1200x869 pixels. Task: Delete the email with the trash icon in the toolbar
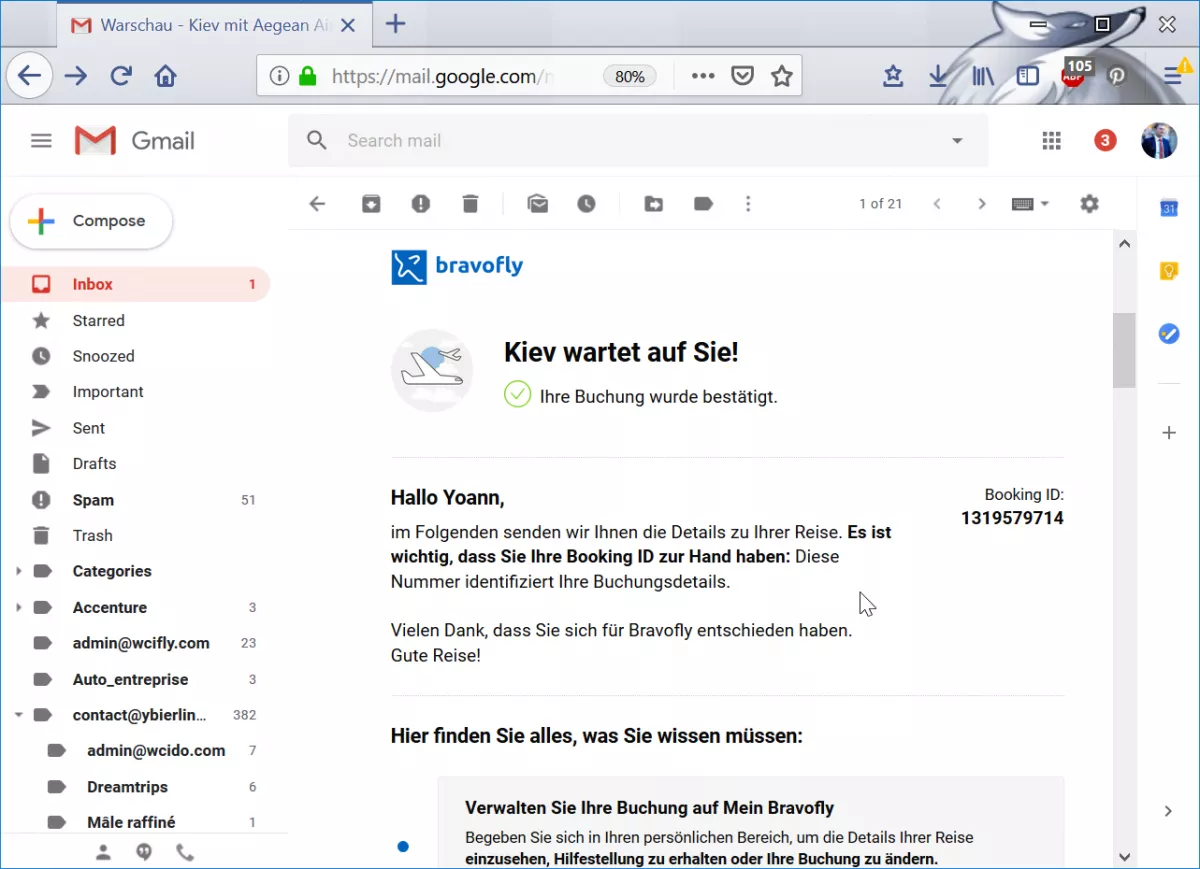pos(470,204)
